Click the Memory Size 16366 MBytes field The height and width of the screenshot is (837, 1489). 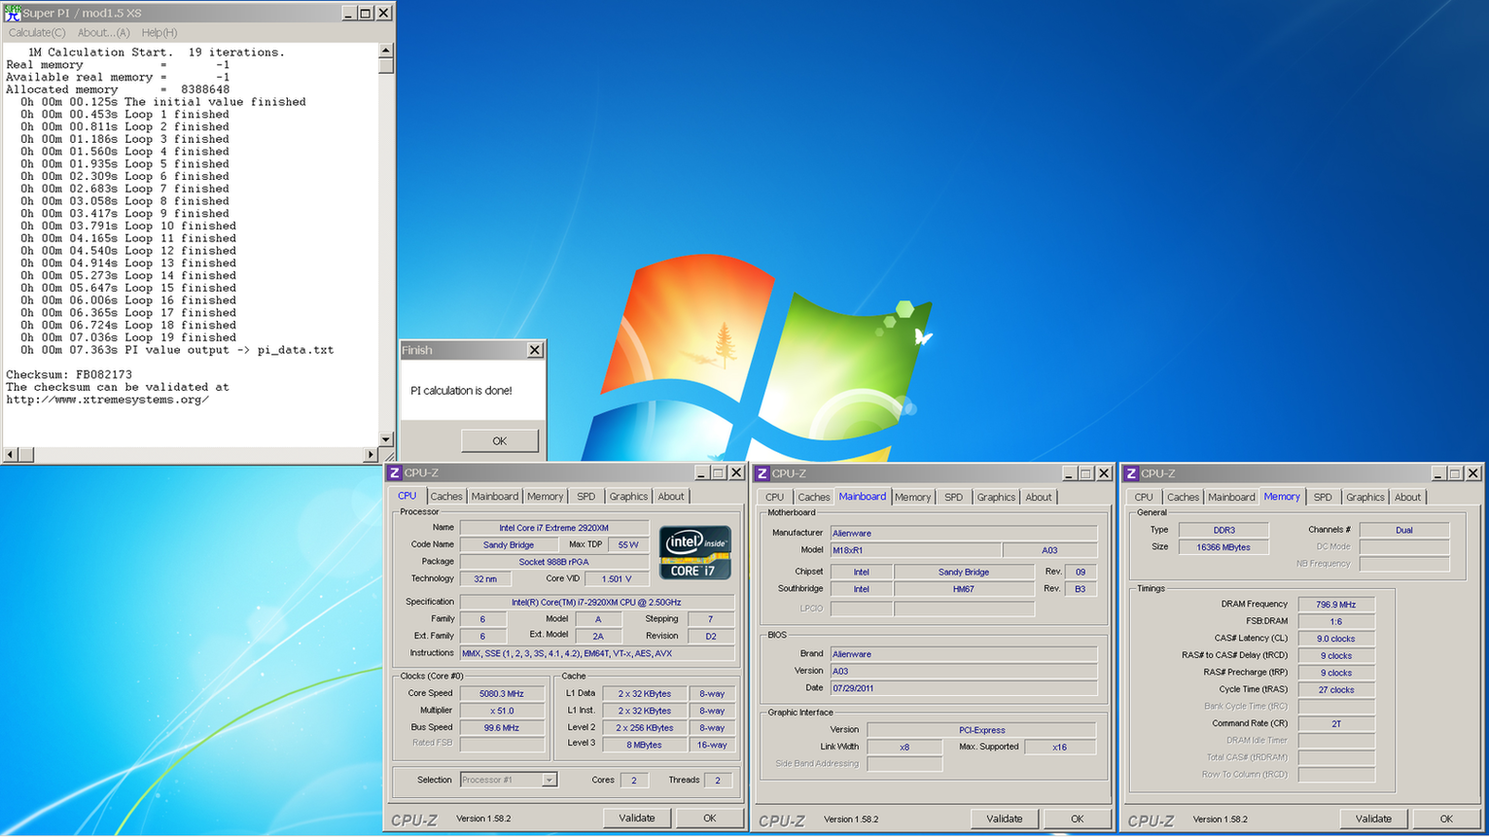(1223, 547)
